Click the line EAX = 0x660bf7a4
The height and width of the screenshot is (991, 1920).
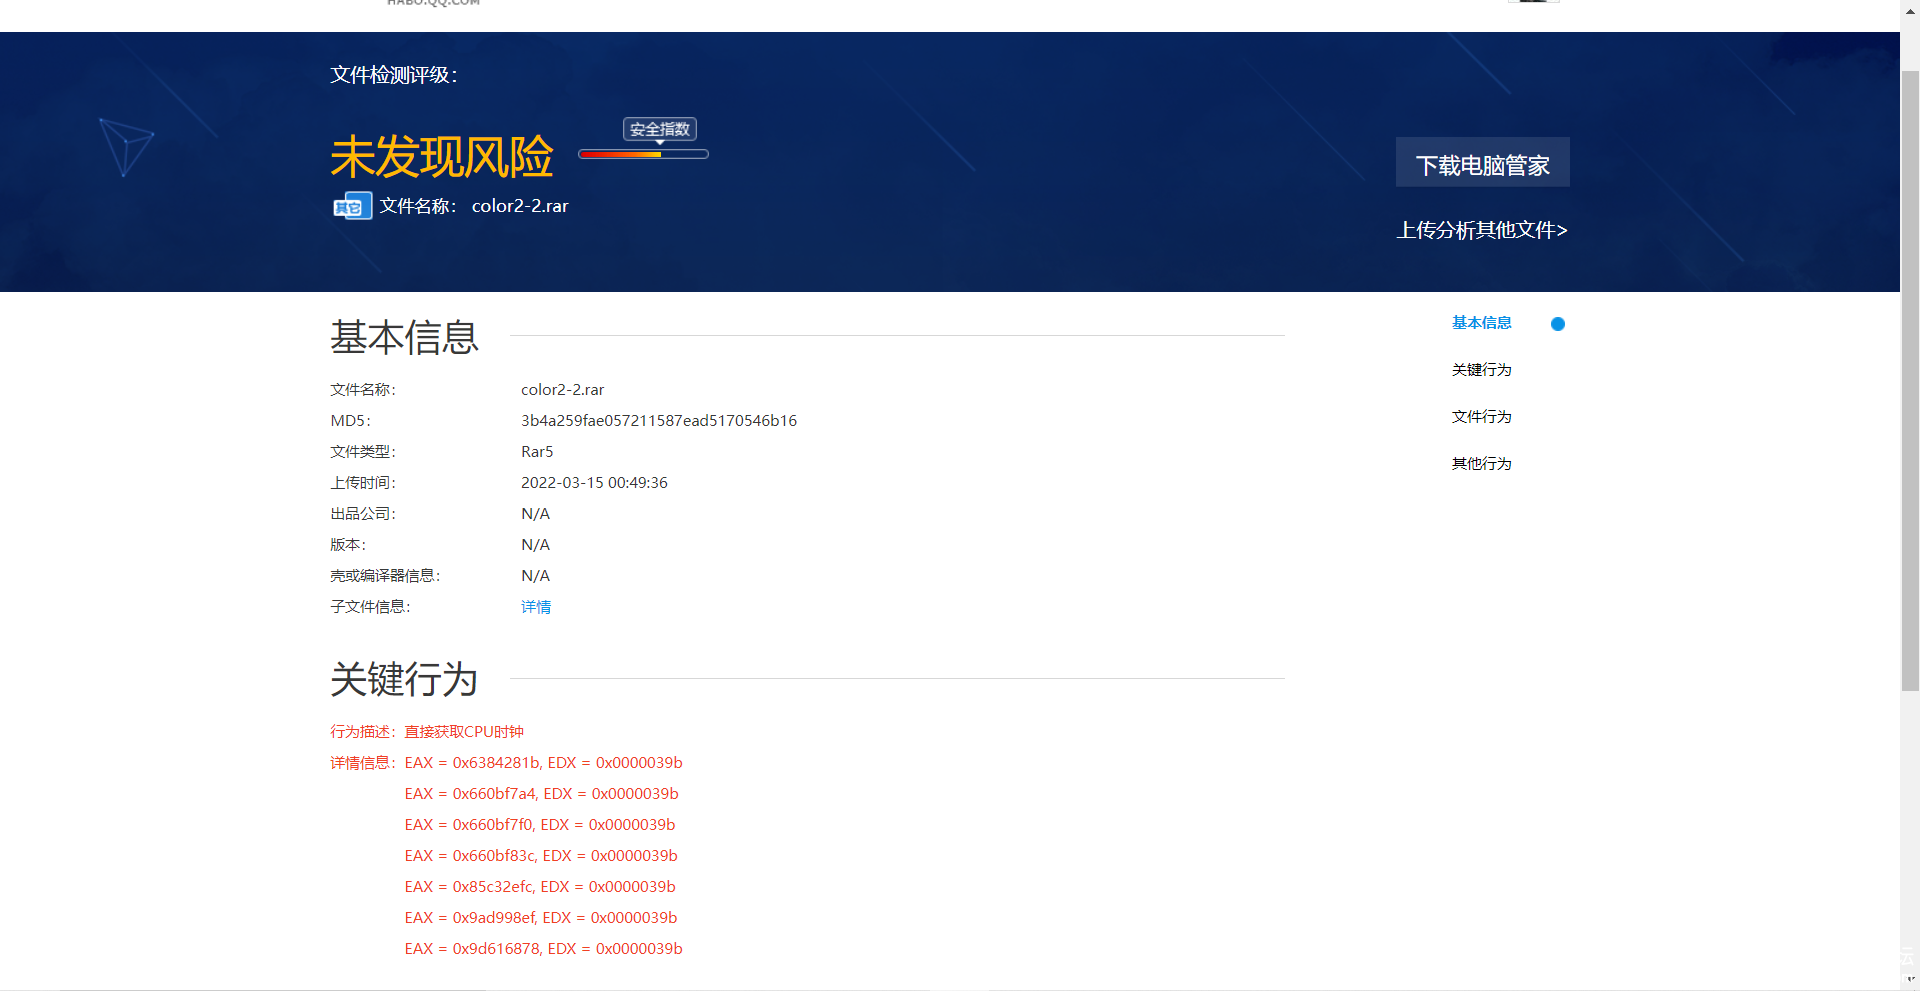coord(541,794)
